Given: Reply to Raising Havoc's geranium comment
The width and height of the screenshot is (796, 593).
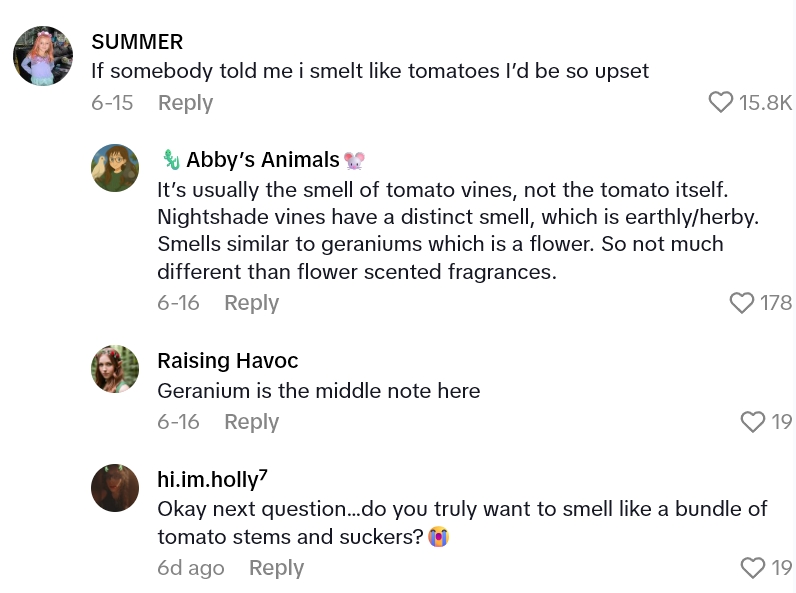Looking at the screenshot, I should coord(251,422).
